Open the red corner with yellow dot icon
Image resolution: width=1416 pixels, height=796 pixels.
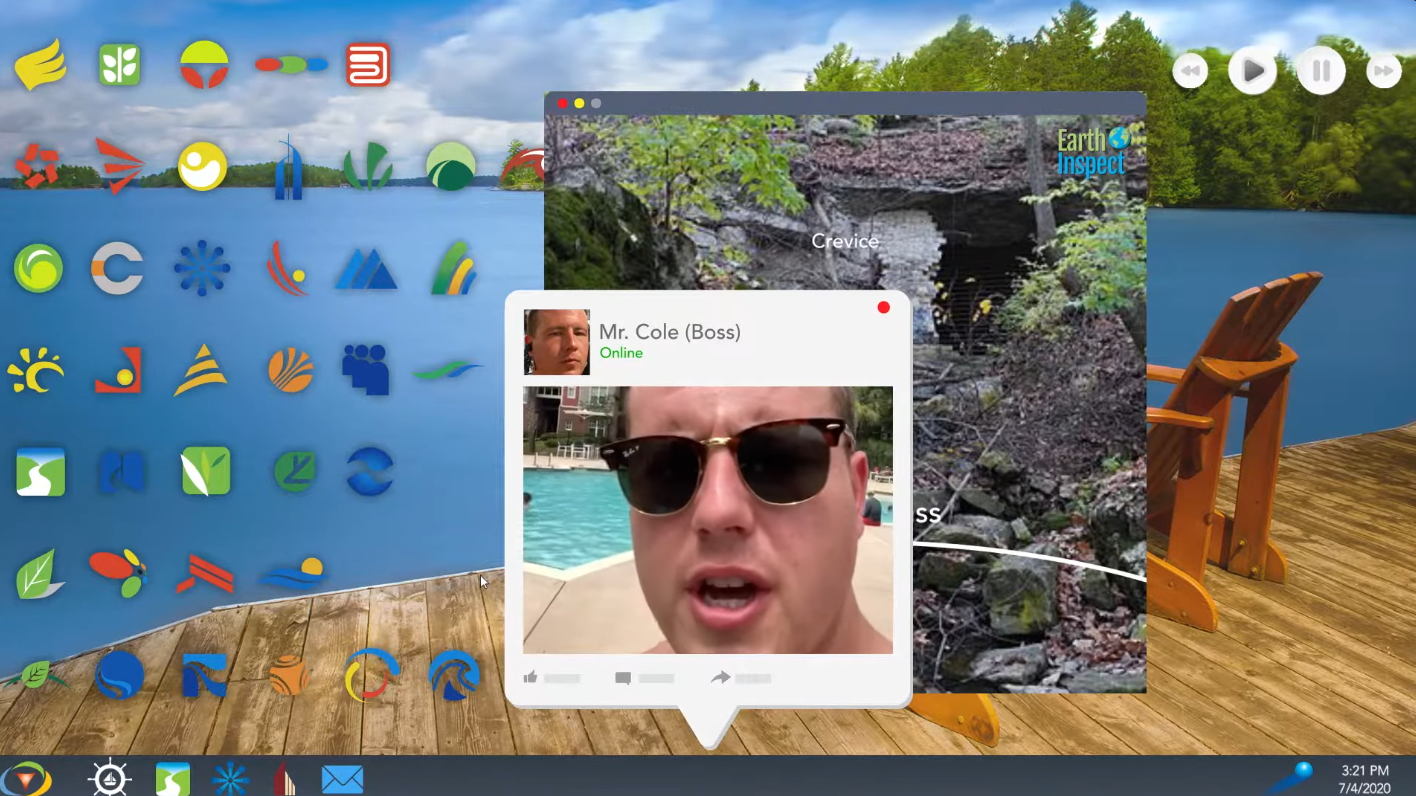tap(118, 370)
